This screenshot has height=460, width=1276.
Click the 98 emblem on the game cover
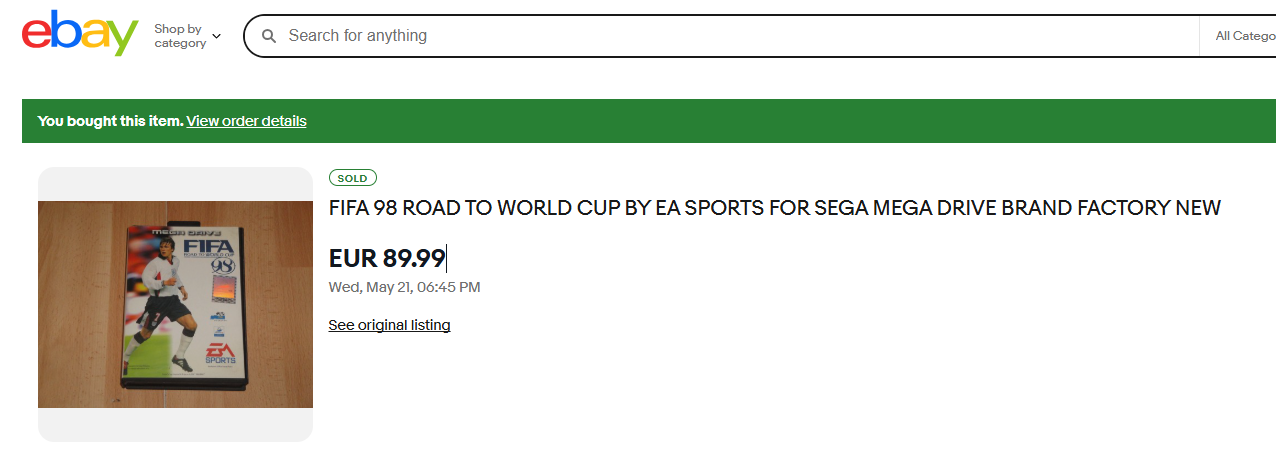point(223,267)
